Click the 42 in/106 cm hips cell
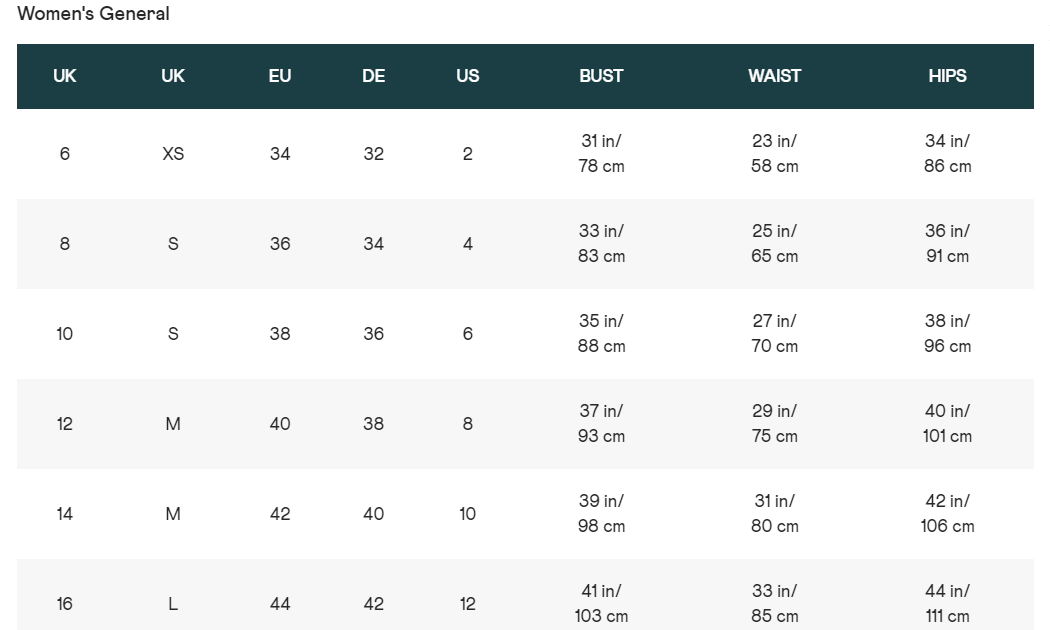This screenshot has width=1050, height=630. pos(947,514)
